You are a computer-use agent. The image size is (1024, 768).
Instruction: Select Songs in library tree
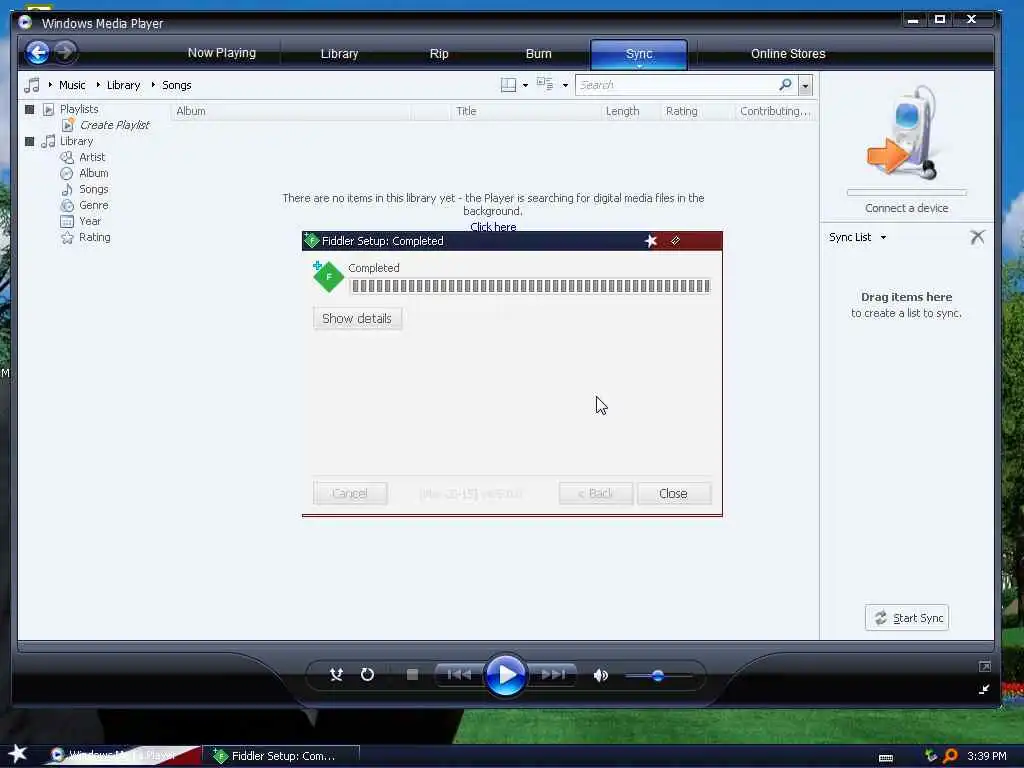93,189
